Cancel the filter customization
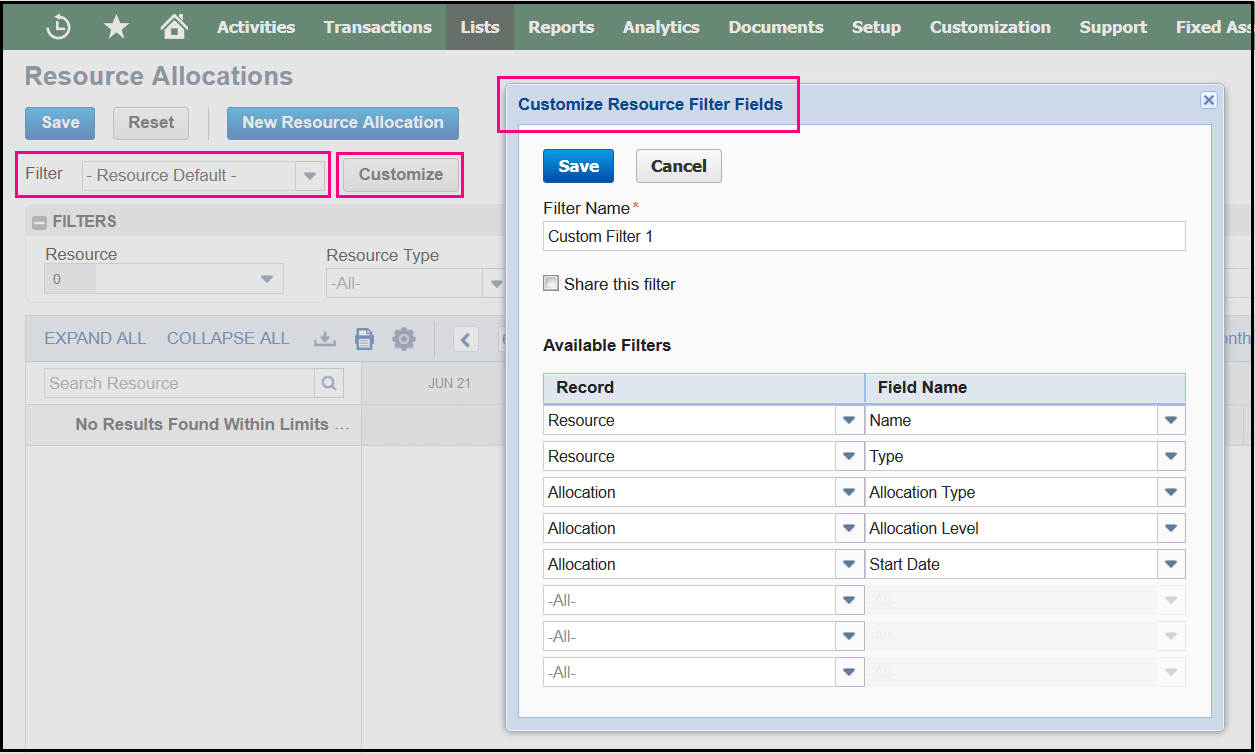Viewport: 1255px width, 754px height. point(678,166)
